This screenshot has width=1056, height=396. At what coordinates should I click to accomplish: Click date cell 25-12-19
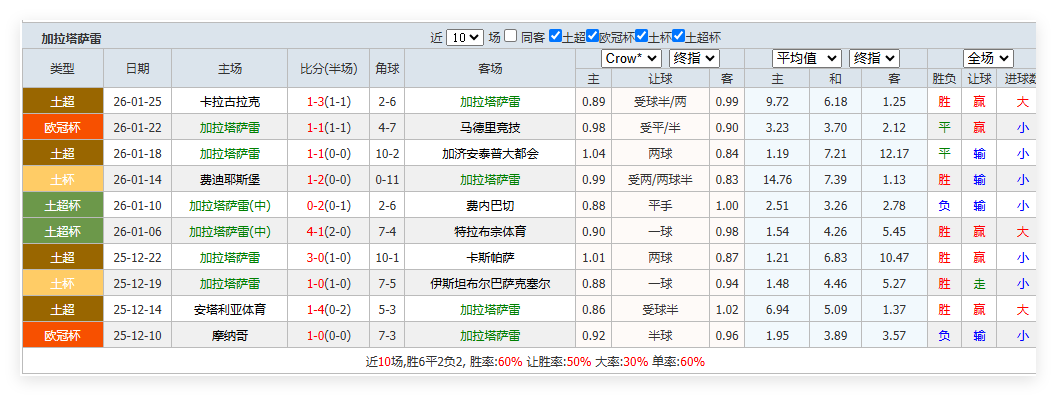137,284
